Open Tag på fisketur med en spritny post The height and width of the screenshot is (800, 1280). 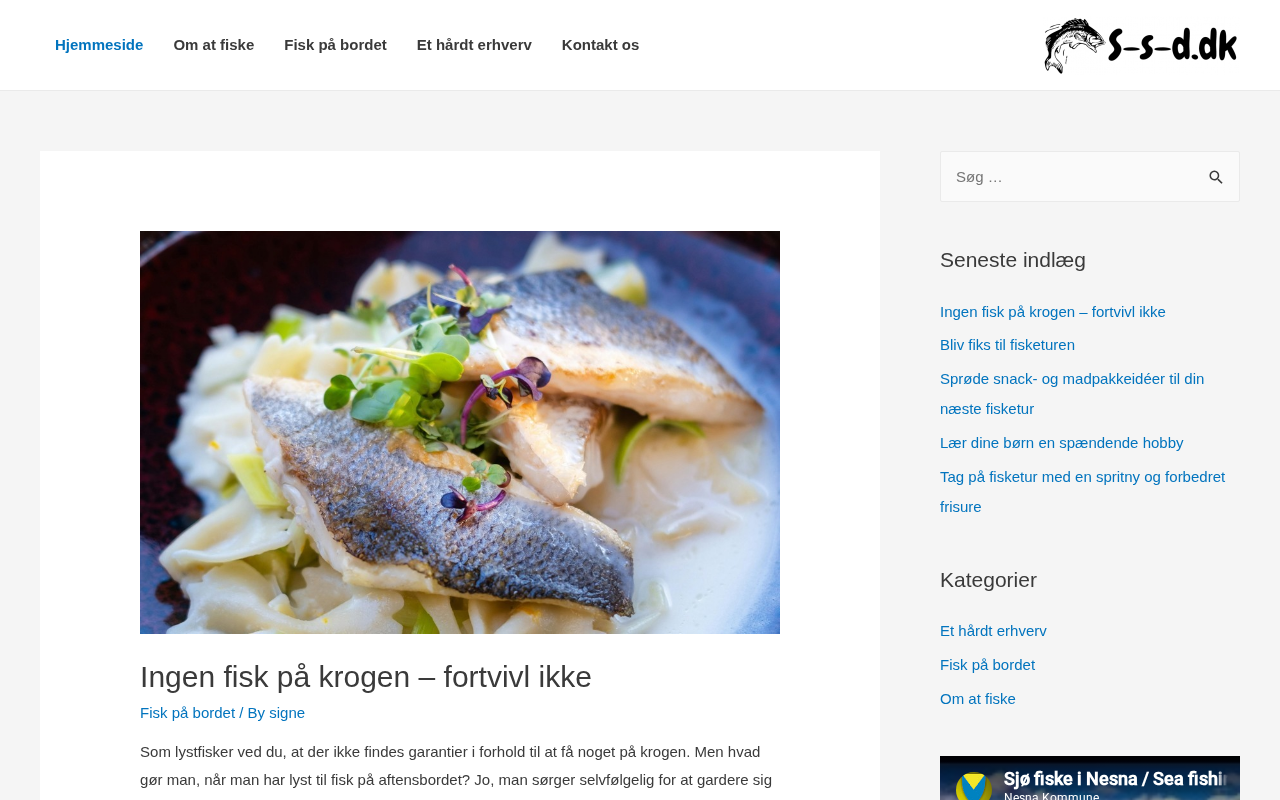pos(1082,492)
